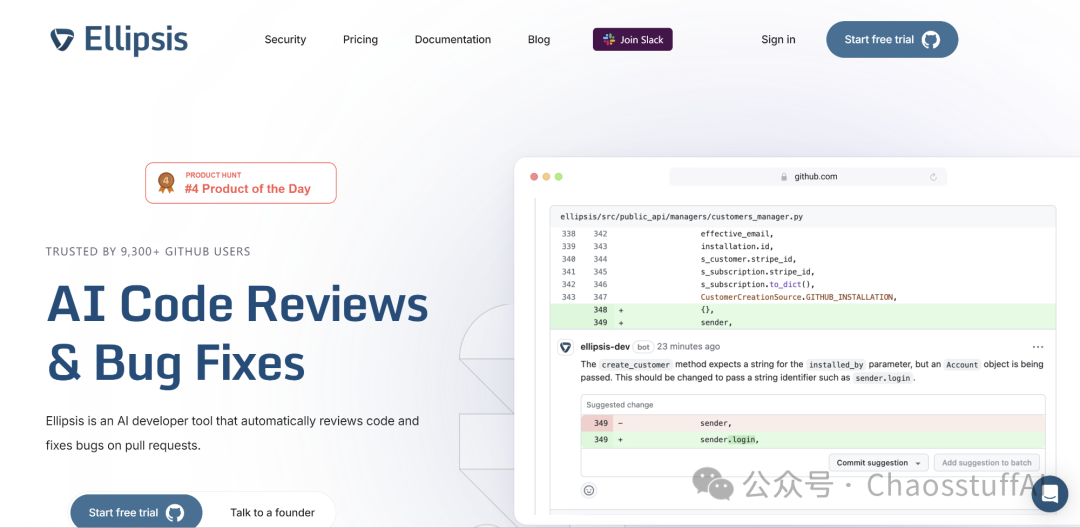The image size is (1080, 528).
Task: Open the Product Hunt #4 Product badge
Action: click(241, 183)
